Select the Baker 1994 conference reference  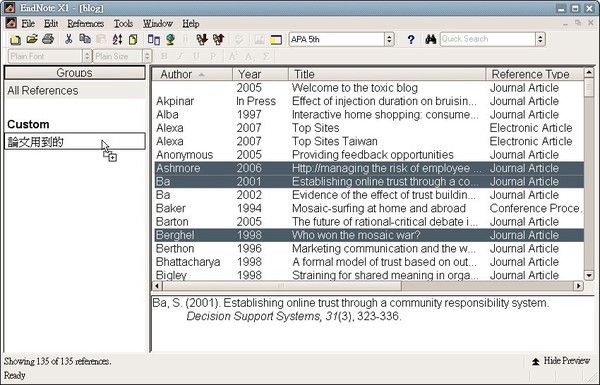click(x=369, y=208)
